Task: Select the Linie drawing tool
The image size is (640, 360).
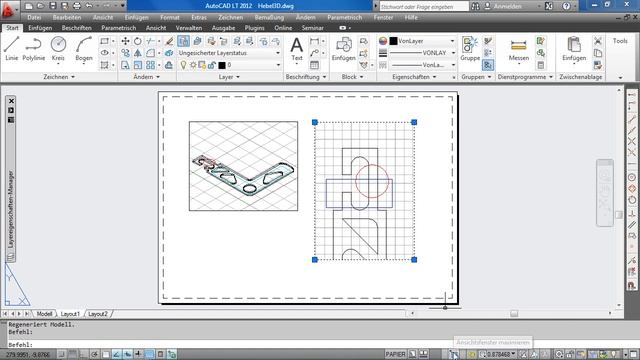Action: click(x=11, y=48)
